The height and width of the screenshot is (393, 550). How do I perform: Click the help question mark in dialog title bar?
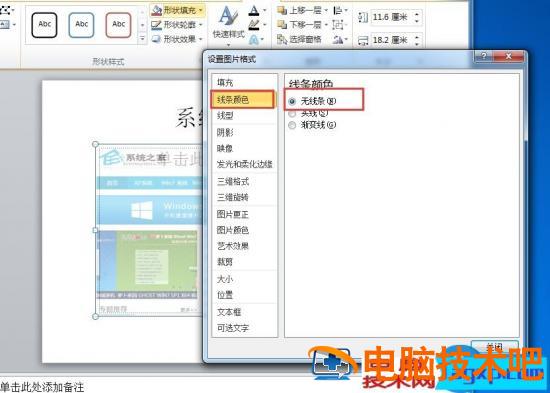click(x=484, y=56)
